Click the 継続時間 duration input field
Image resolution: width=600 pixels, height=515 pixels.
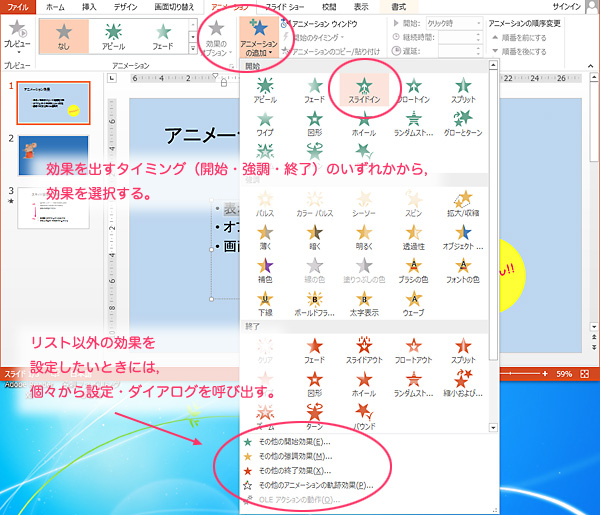(x=459, y=37)
